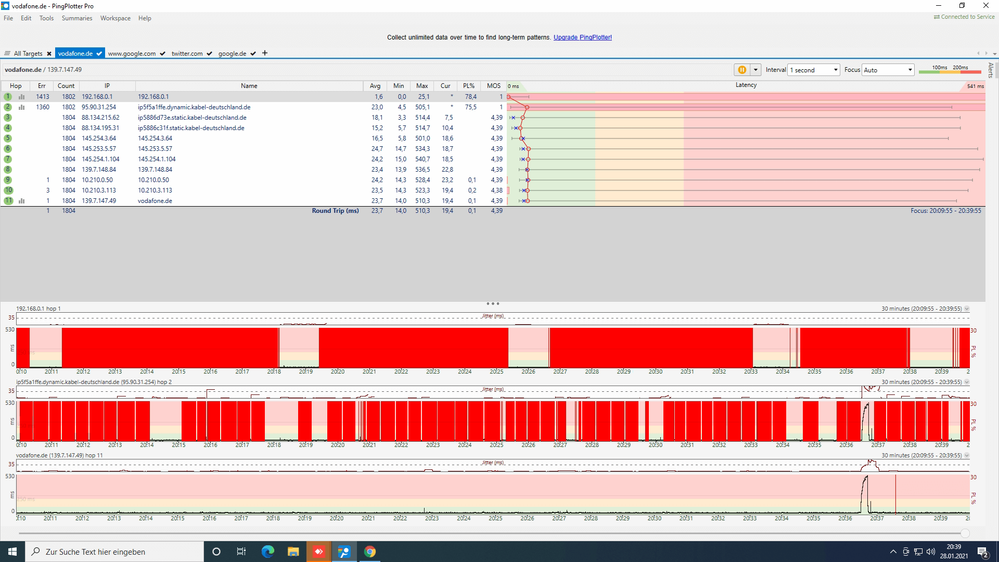Image resolution: width=999 pixels, height=562 pixels.
Task: Switch to the www.google.com tab
Action: [131, 54]
